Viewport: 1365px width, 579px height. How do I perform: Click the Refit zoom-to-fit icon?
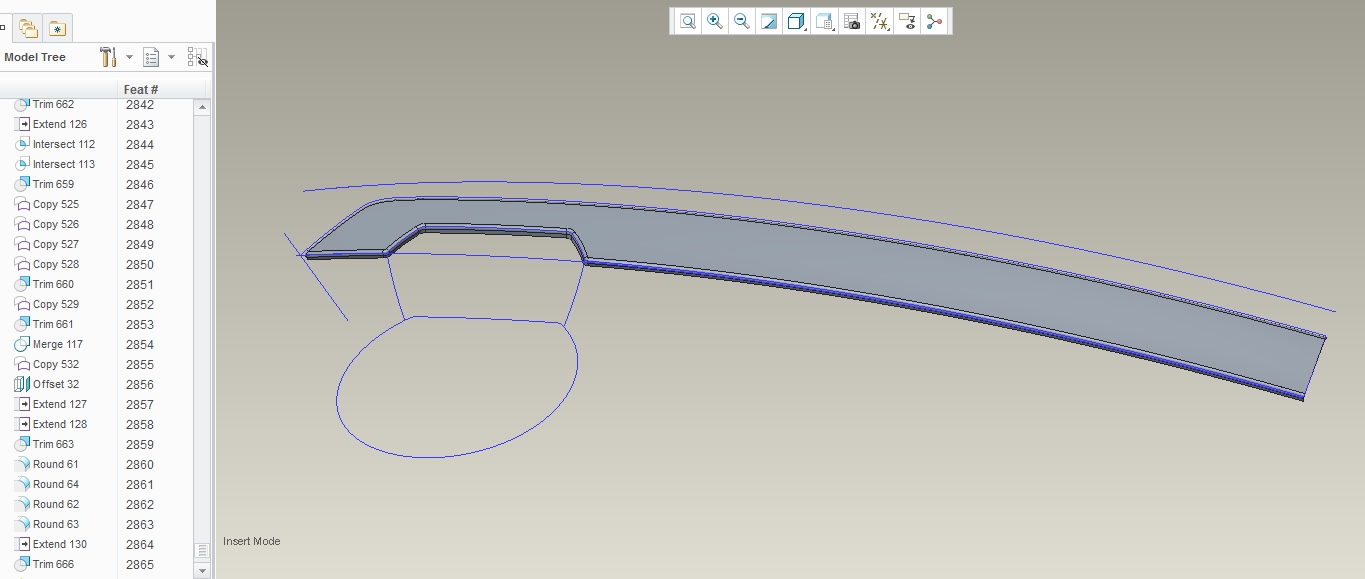688,21
